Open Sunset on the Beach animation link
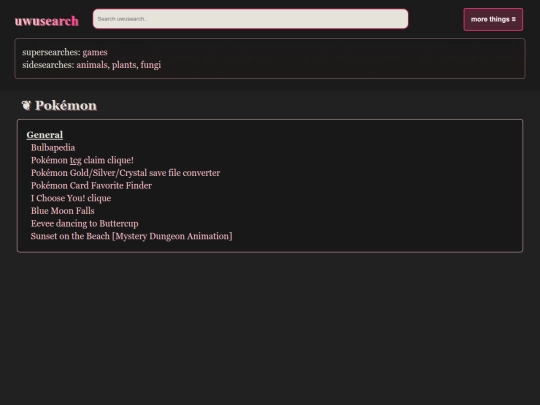This screenshot has width=540, height=405. point(132,236)
